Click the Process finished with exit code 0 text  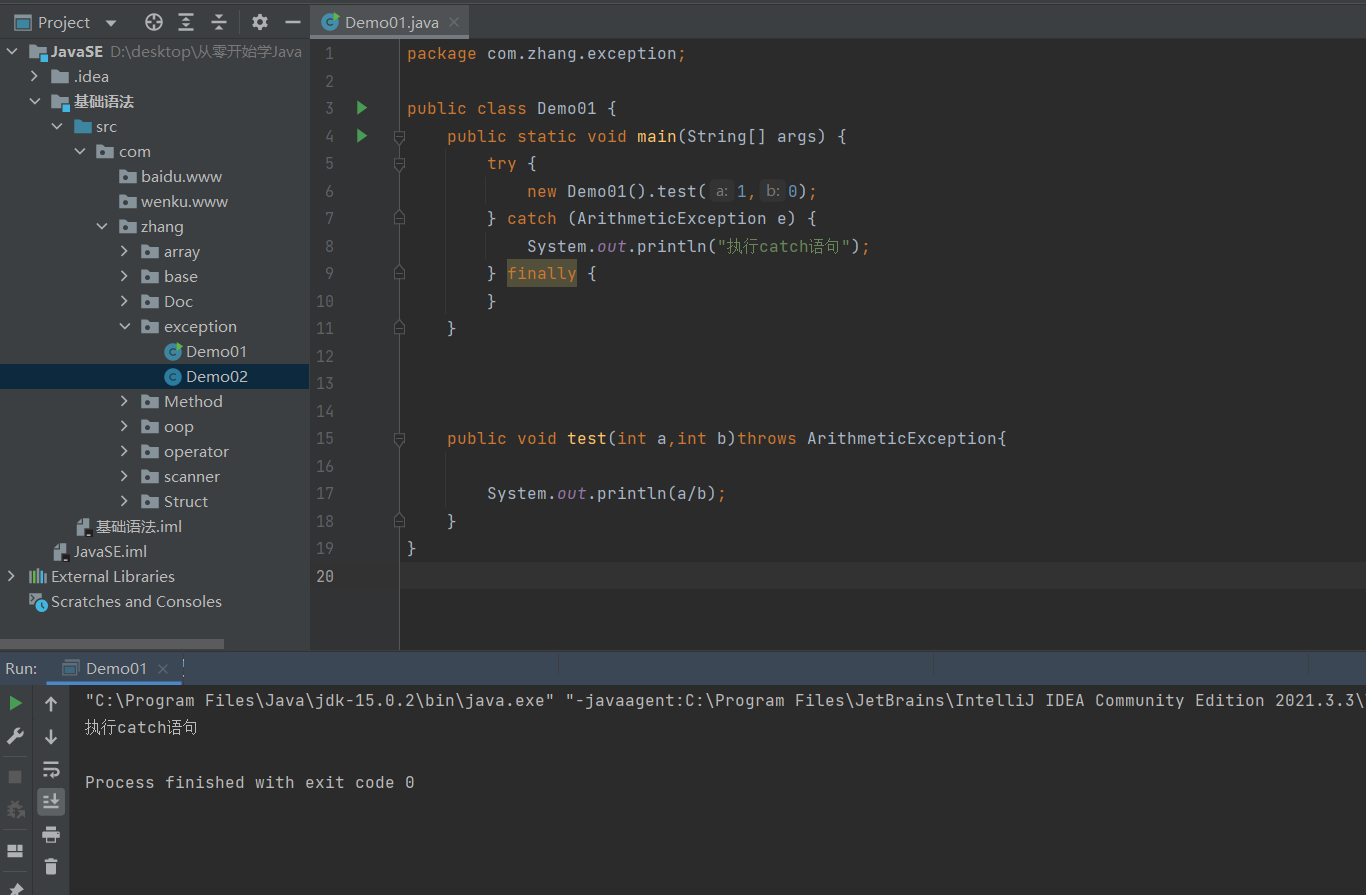click(250, 782)
